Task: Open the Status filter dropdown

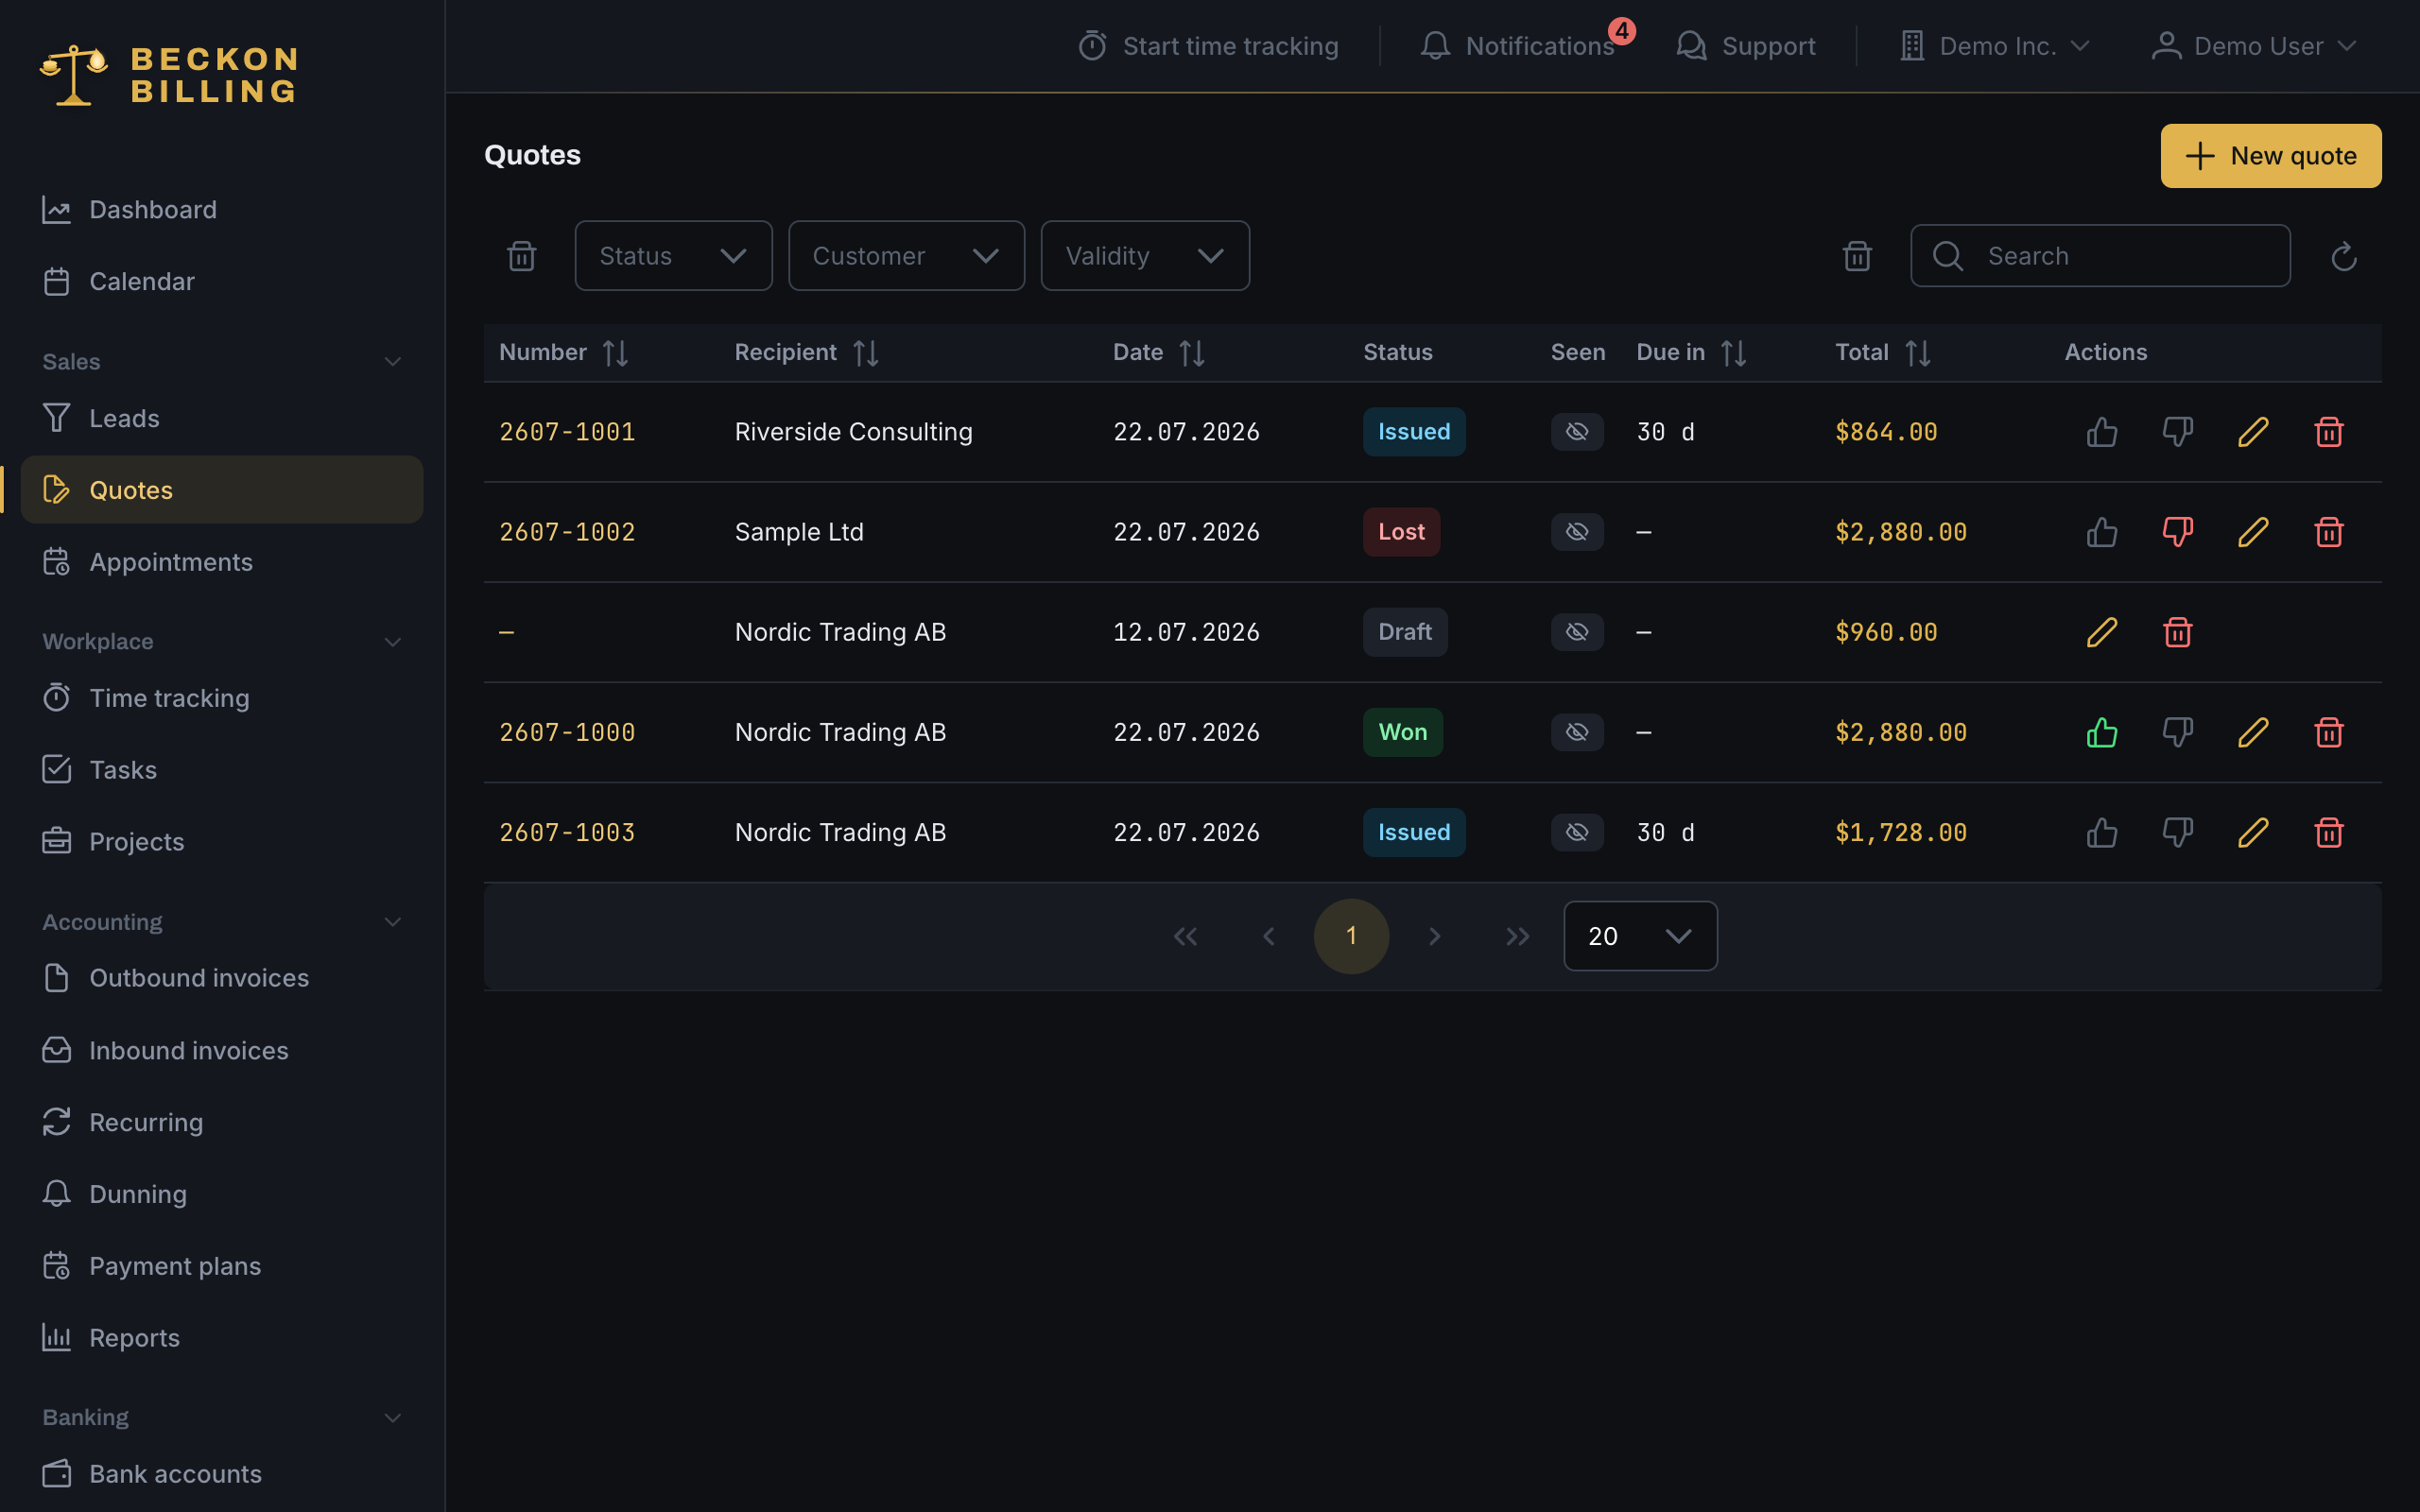Action: point(673,256)
